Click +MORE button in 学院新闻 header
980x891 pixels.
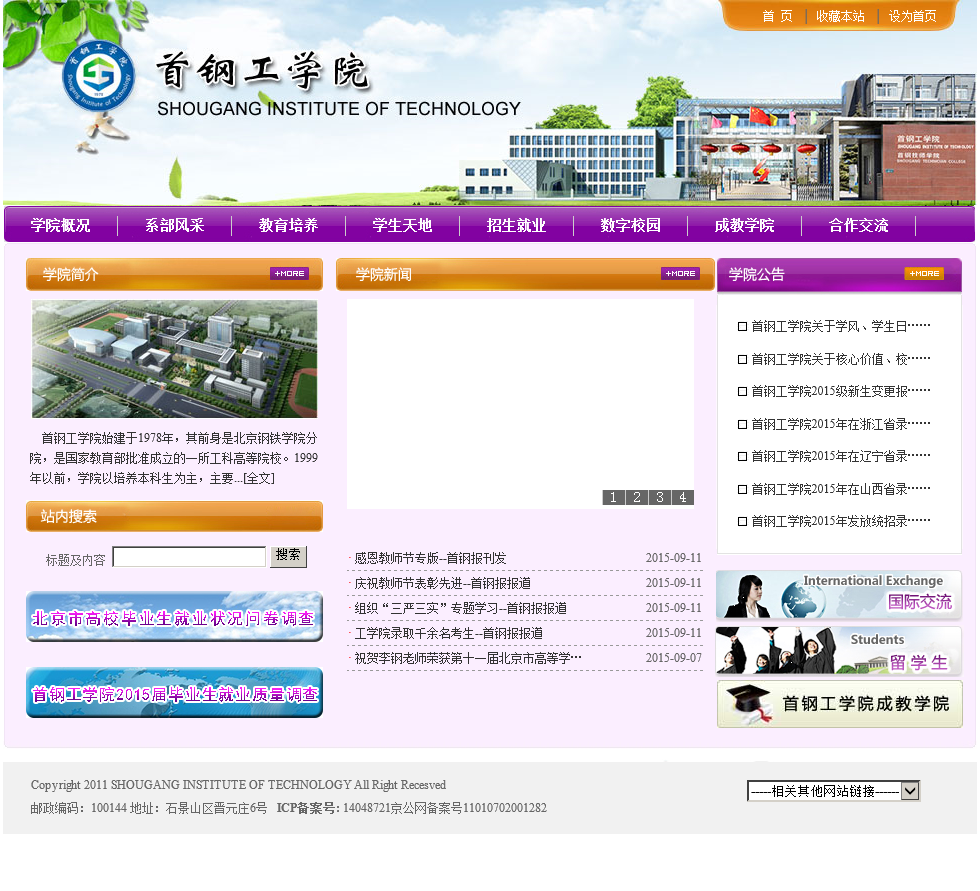pyautogui.click(x=680, y=274)
